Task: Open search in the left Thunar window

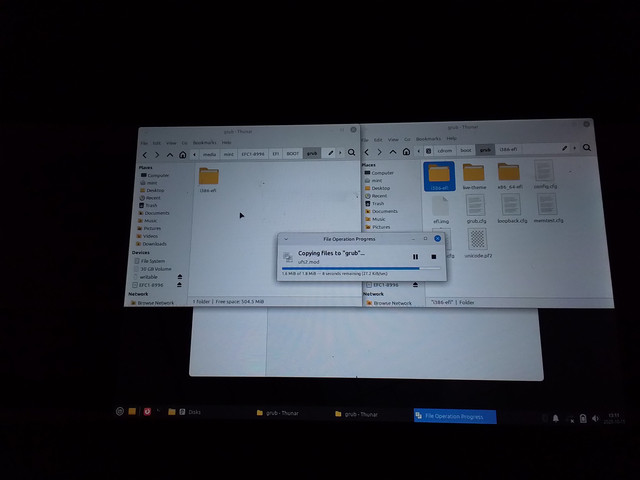Action: (x=351, y=153)
